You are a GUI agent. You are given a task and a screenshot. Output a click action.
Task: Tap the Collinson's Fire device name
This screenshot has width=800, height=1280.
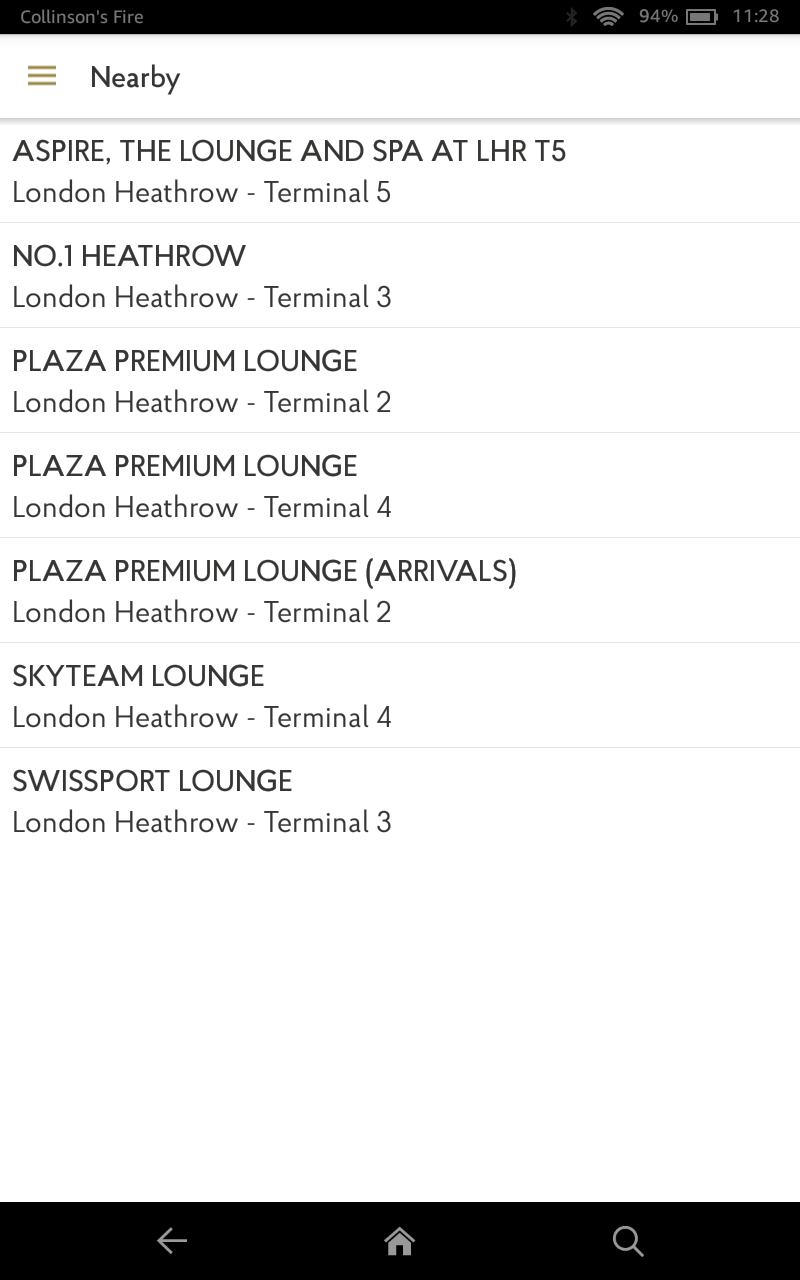click(x=82, y=17)
